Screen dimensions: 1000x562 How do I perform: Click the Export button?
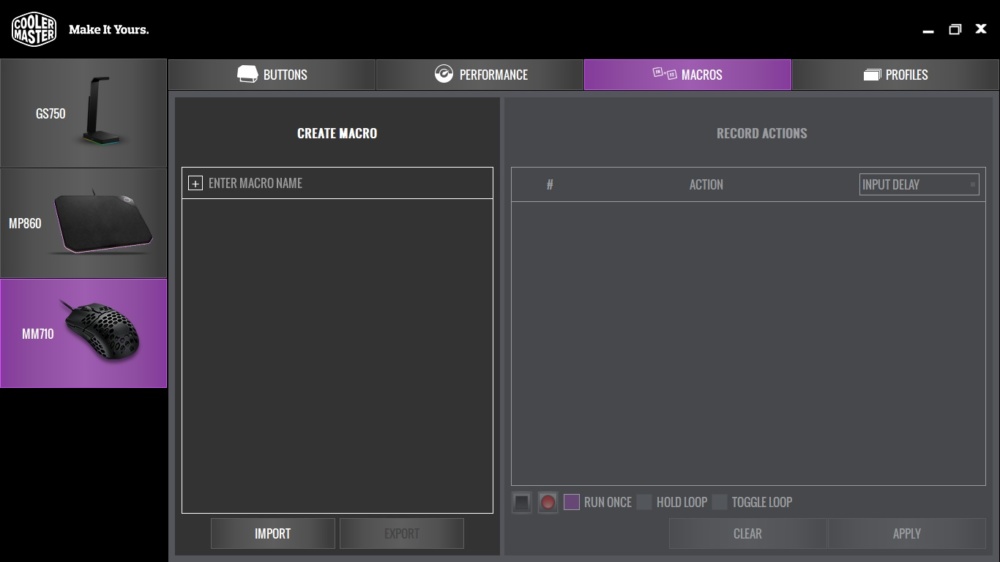[402, 533]
